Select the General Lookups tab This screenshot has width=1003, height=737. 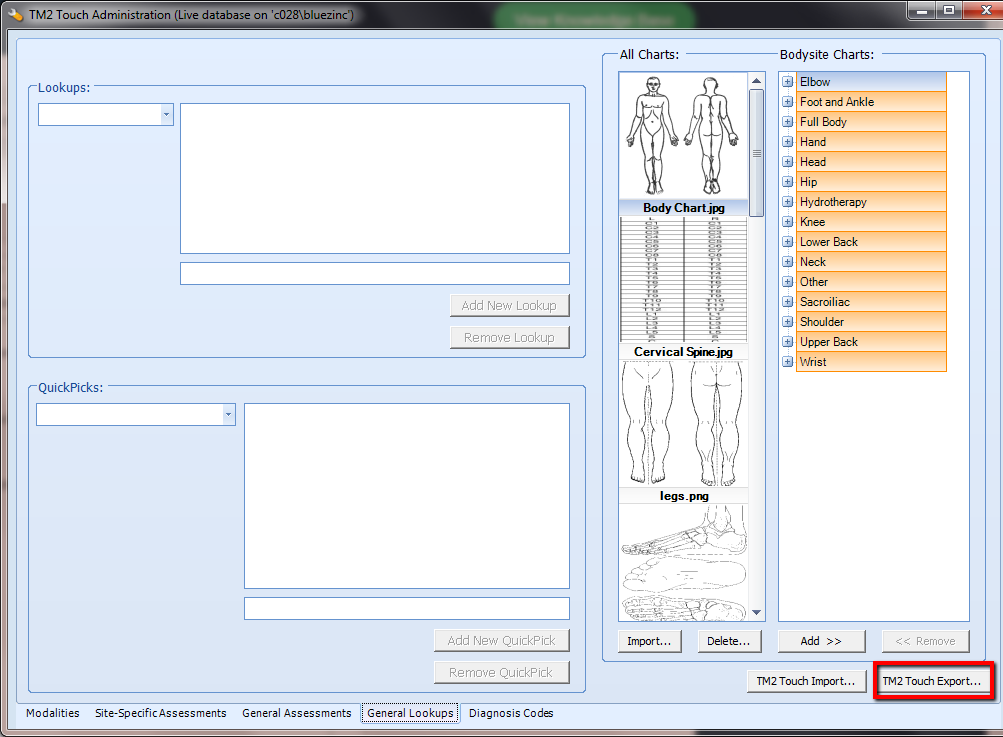point(410,713)
